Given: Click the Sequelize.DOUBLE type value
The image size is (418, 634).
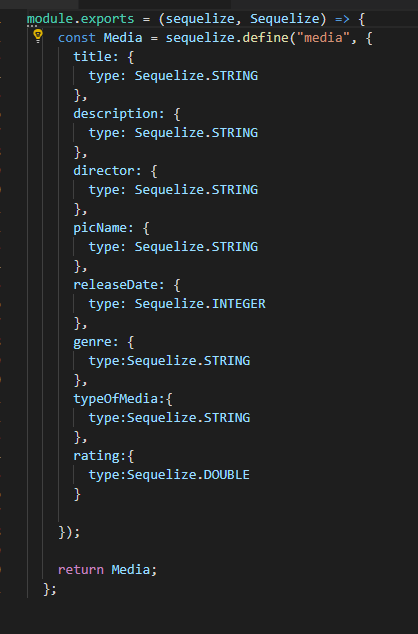Looking at the screenshot, I should pos(188,475).
